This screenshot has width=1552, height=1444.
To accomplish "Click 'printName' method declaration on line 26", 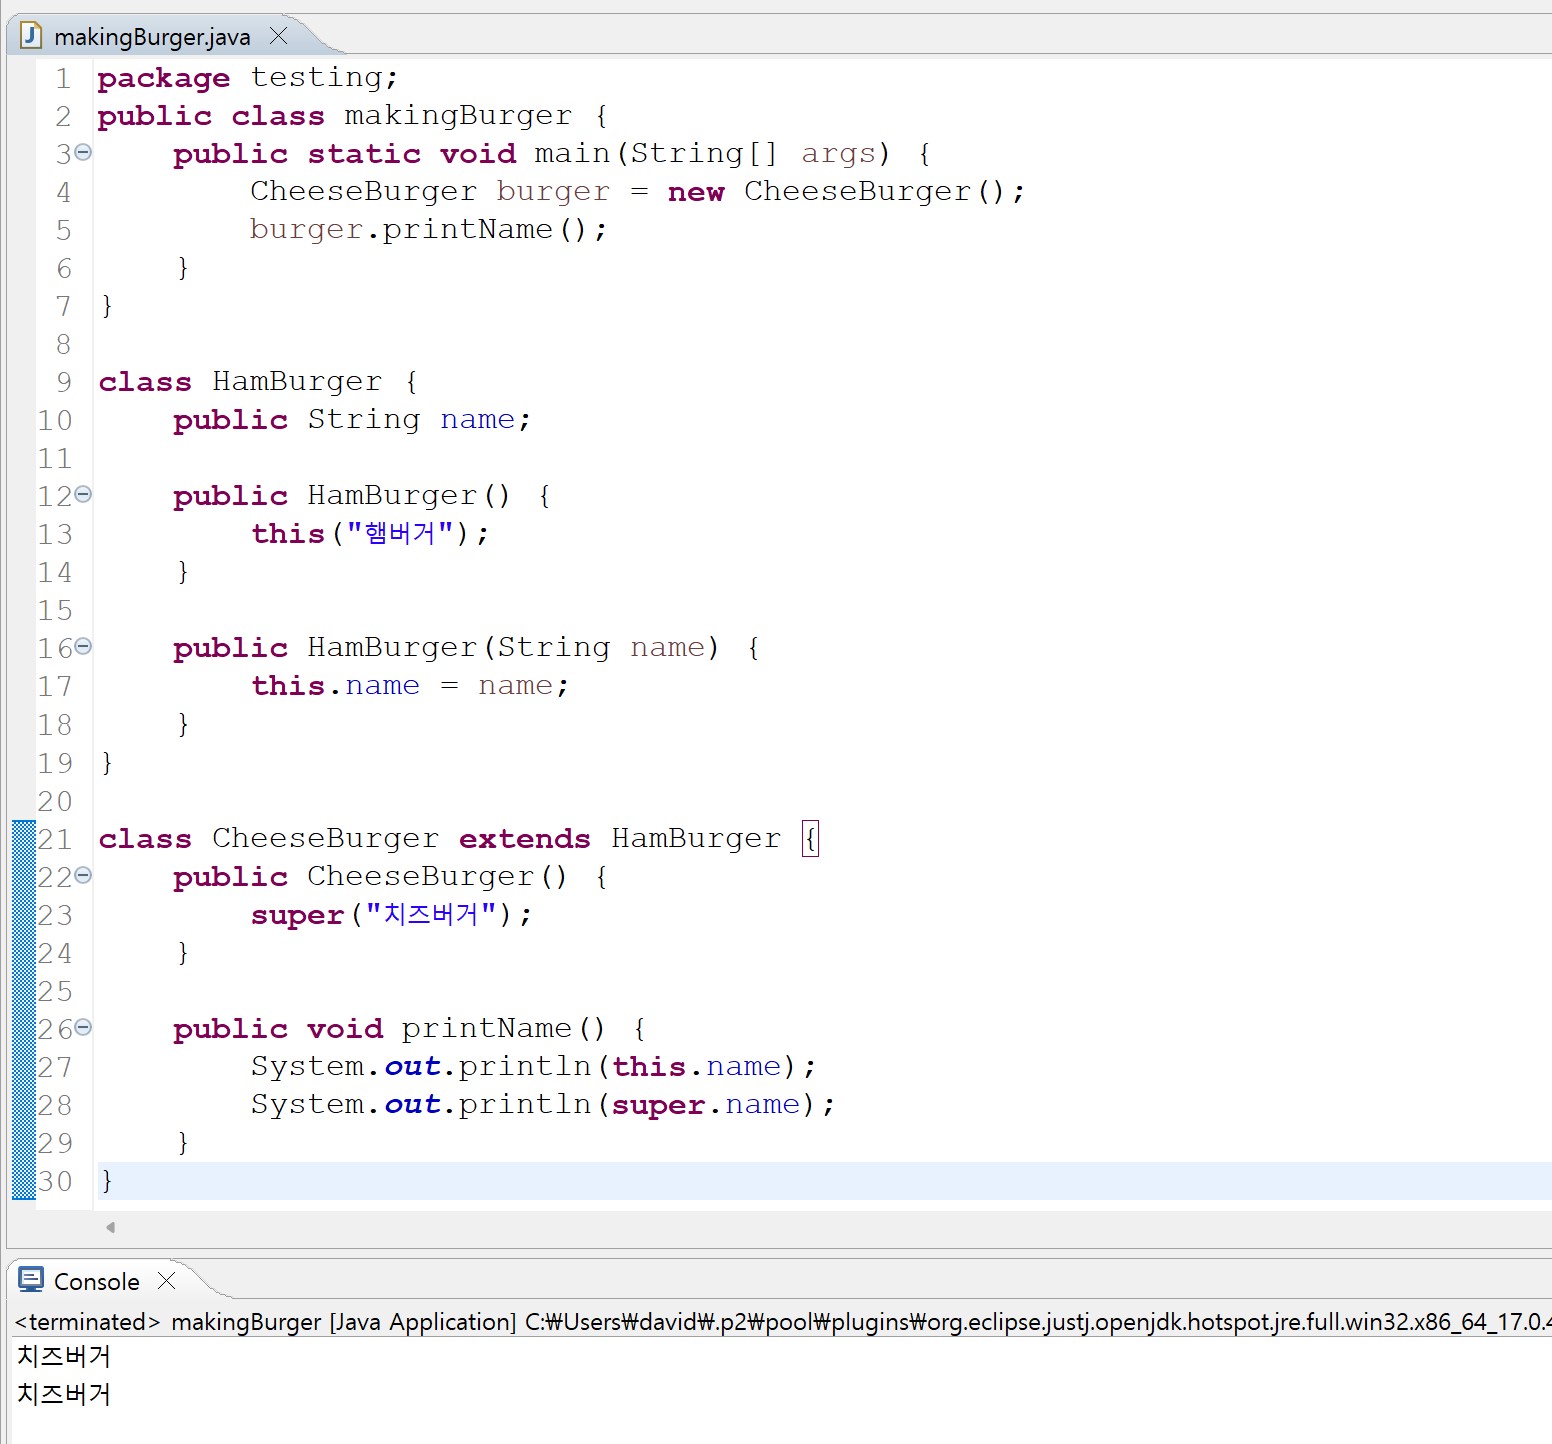I will click(487, 1029).
